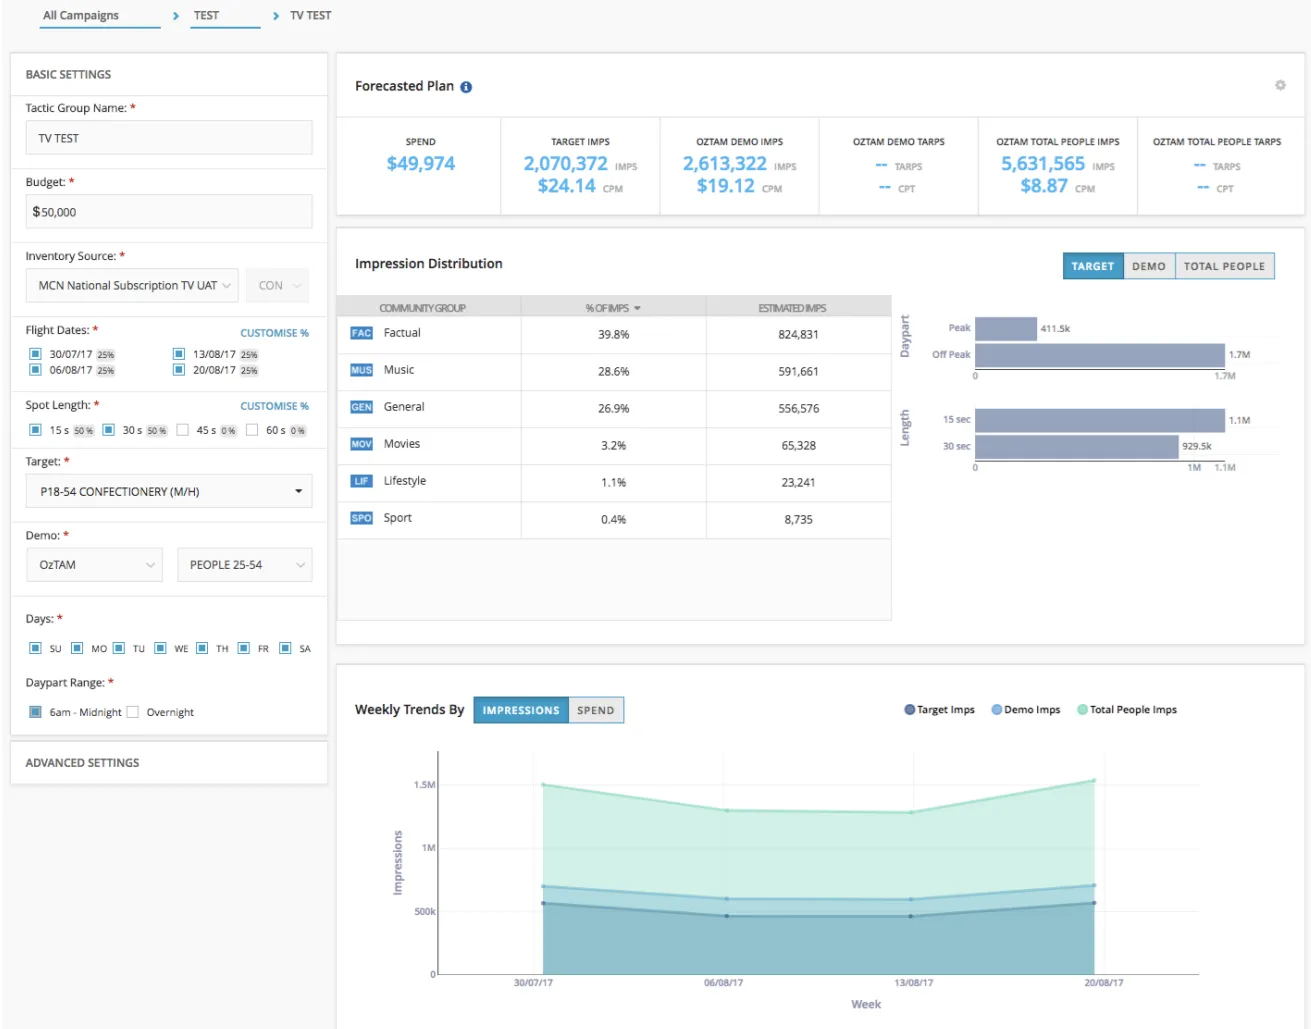Enable the 45 s spot length
Screen dimensions: 1311x1029
(x=182, y=430)
